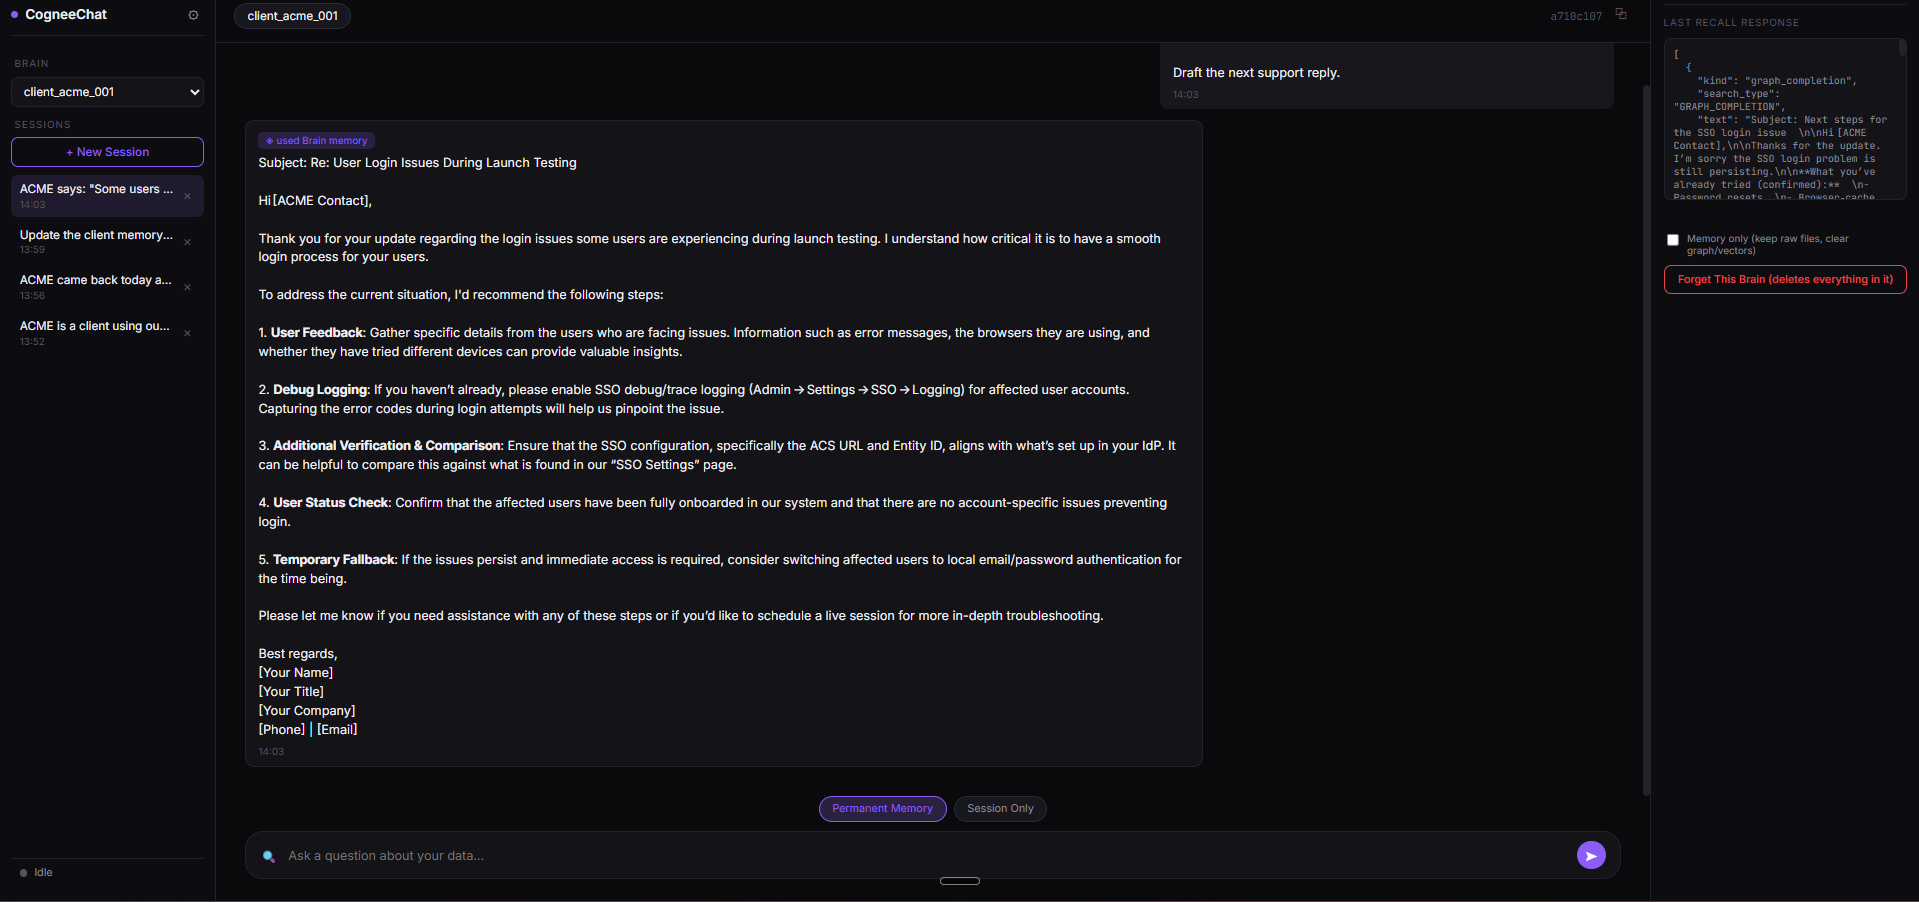Click the search icon in the question box

(x=268, y=856)
